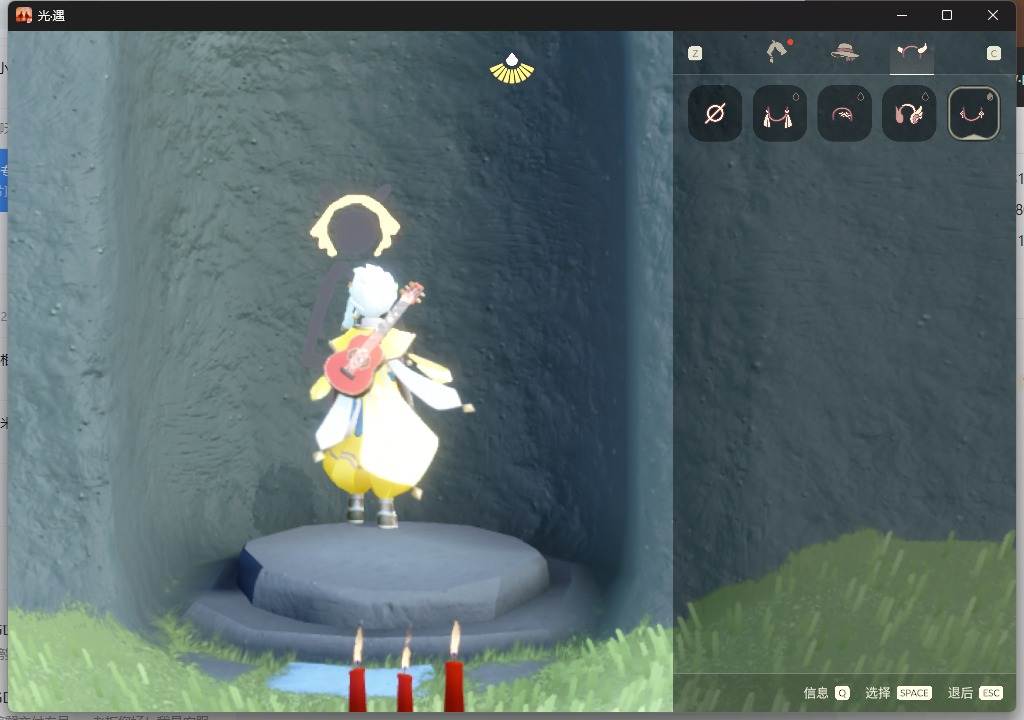Equip the tassel earrings accessory
This screenshot has width=1024, height=720.
coord(779,114)
